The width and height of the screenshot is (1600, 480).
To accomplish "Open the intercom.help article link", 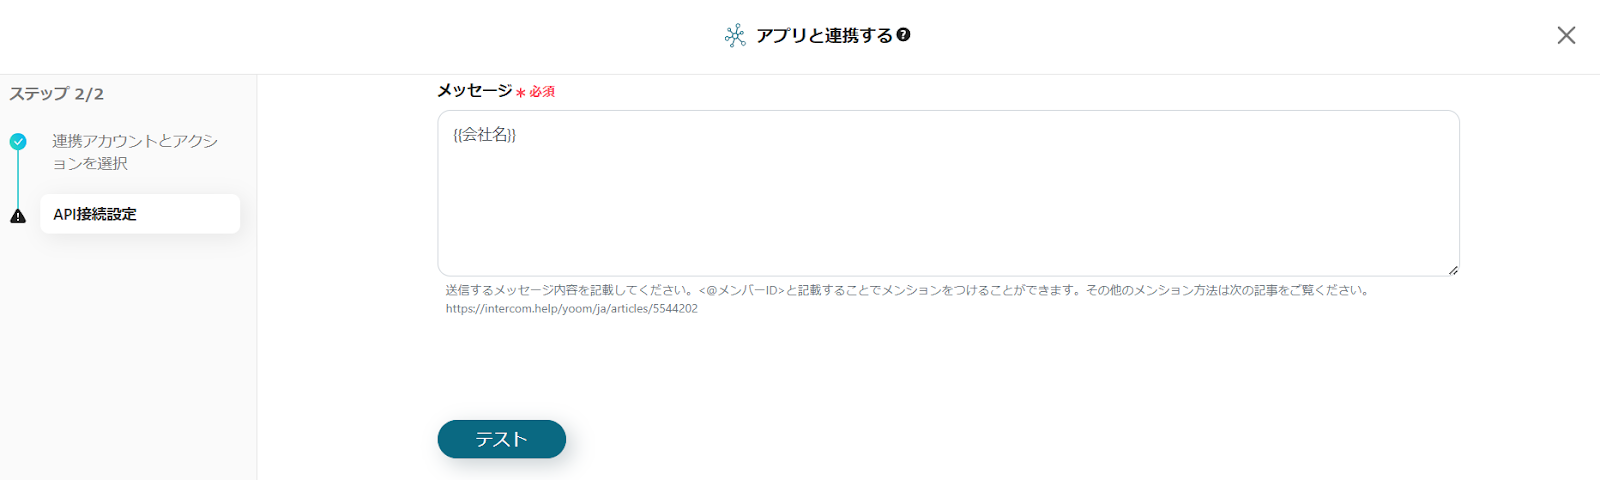I will [572, 309].
